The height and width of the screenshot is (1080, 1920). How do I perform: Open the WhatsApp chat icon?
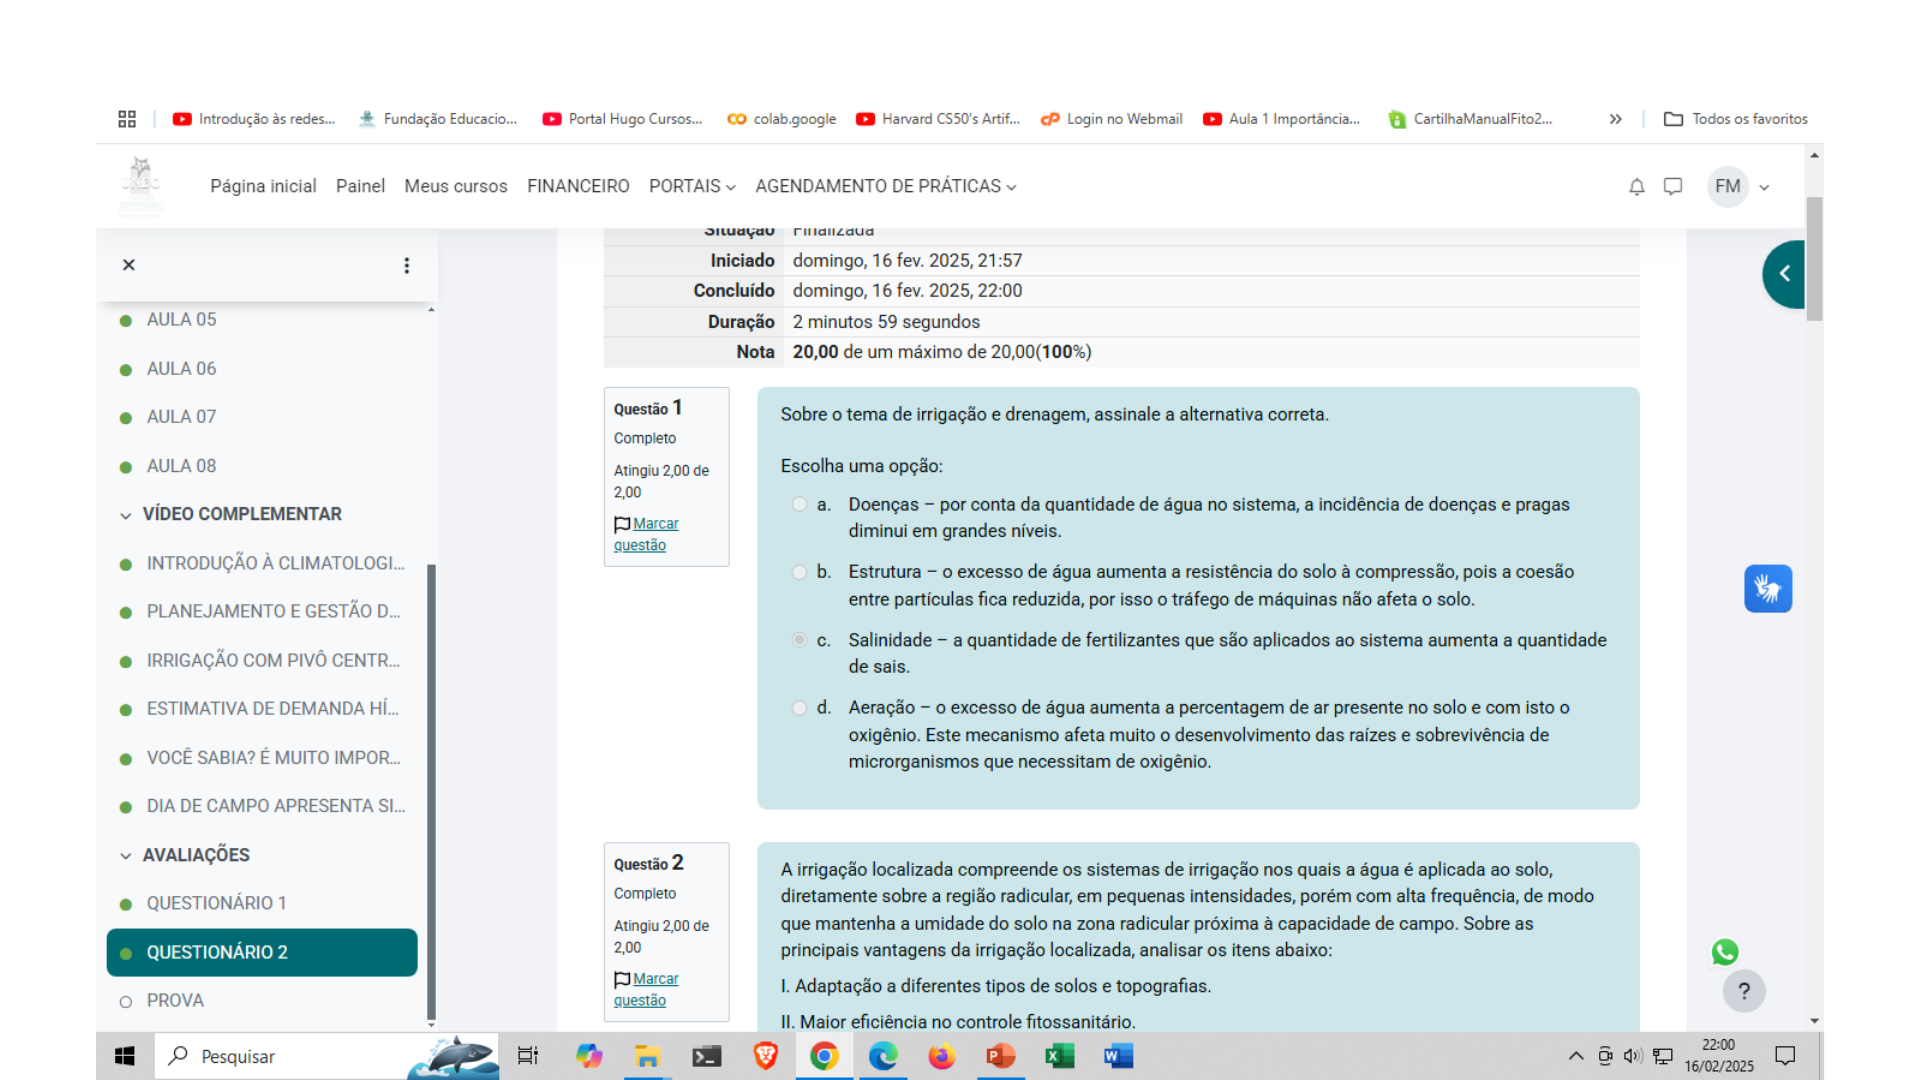point(1725,951)
